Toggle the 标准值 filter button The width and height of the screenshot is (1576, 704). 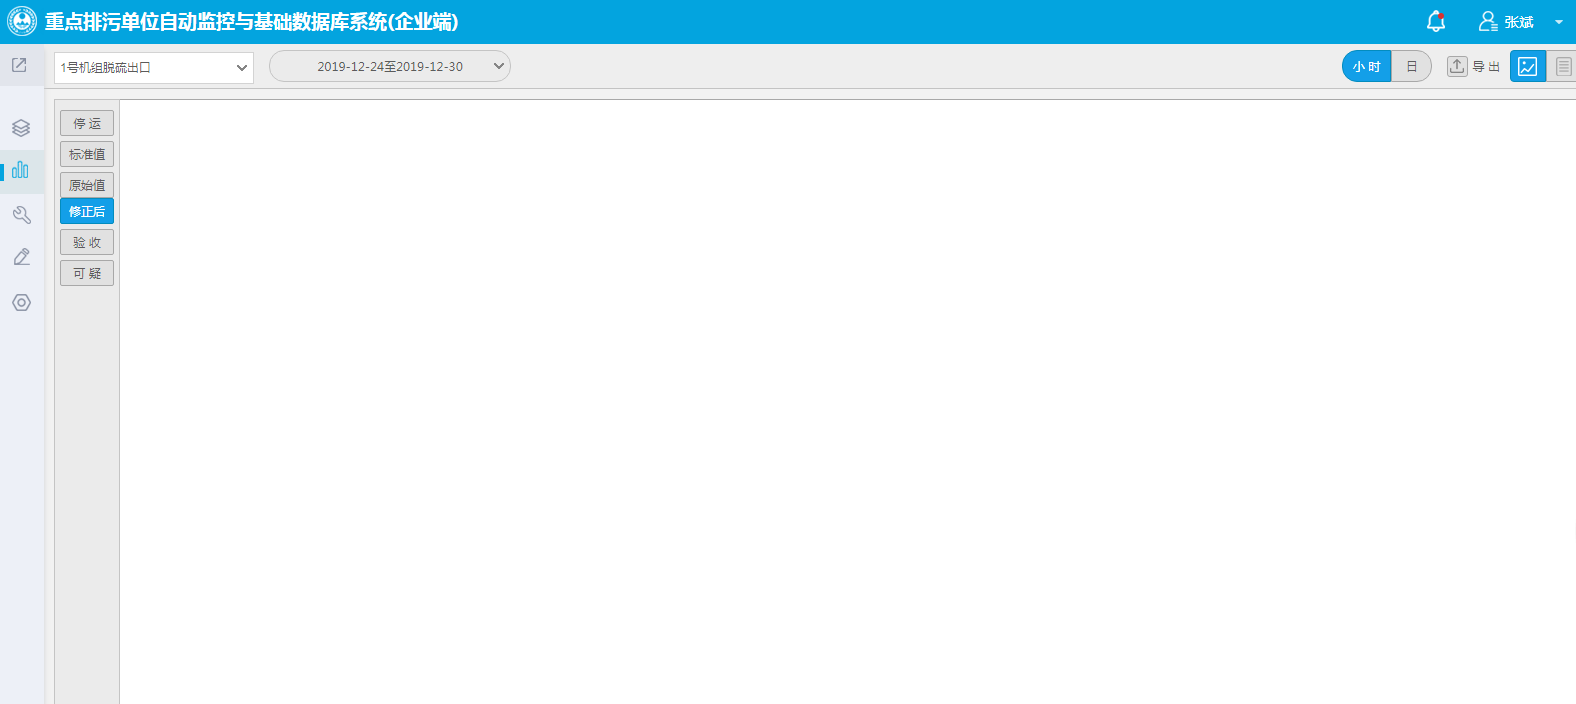(87, 154)
